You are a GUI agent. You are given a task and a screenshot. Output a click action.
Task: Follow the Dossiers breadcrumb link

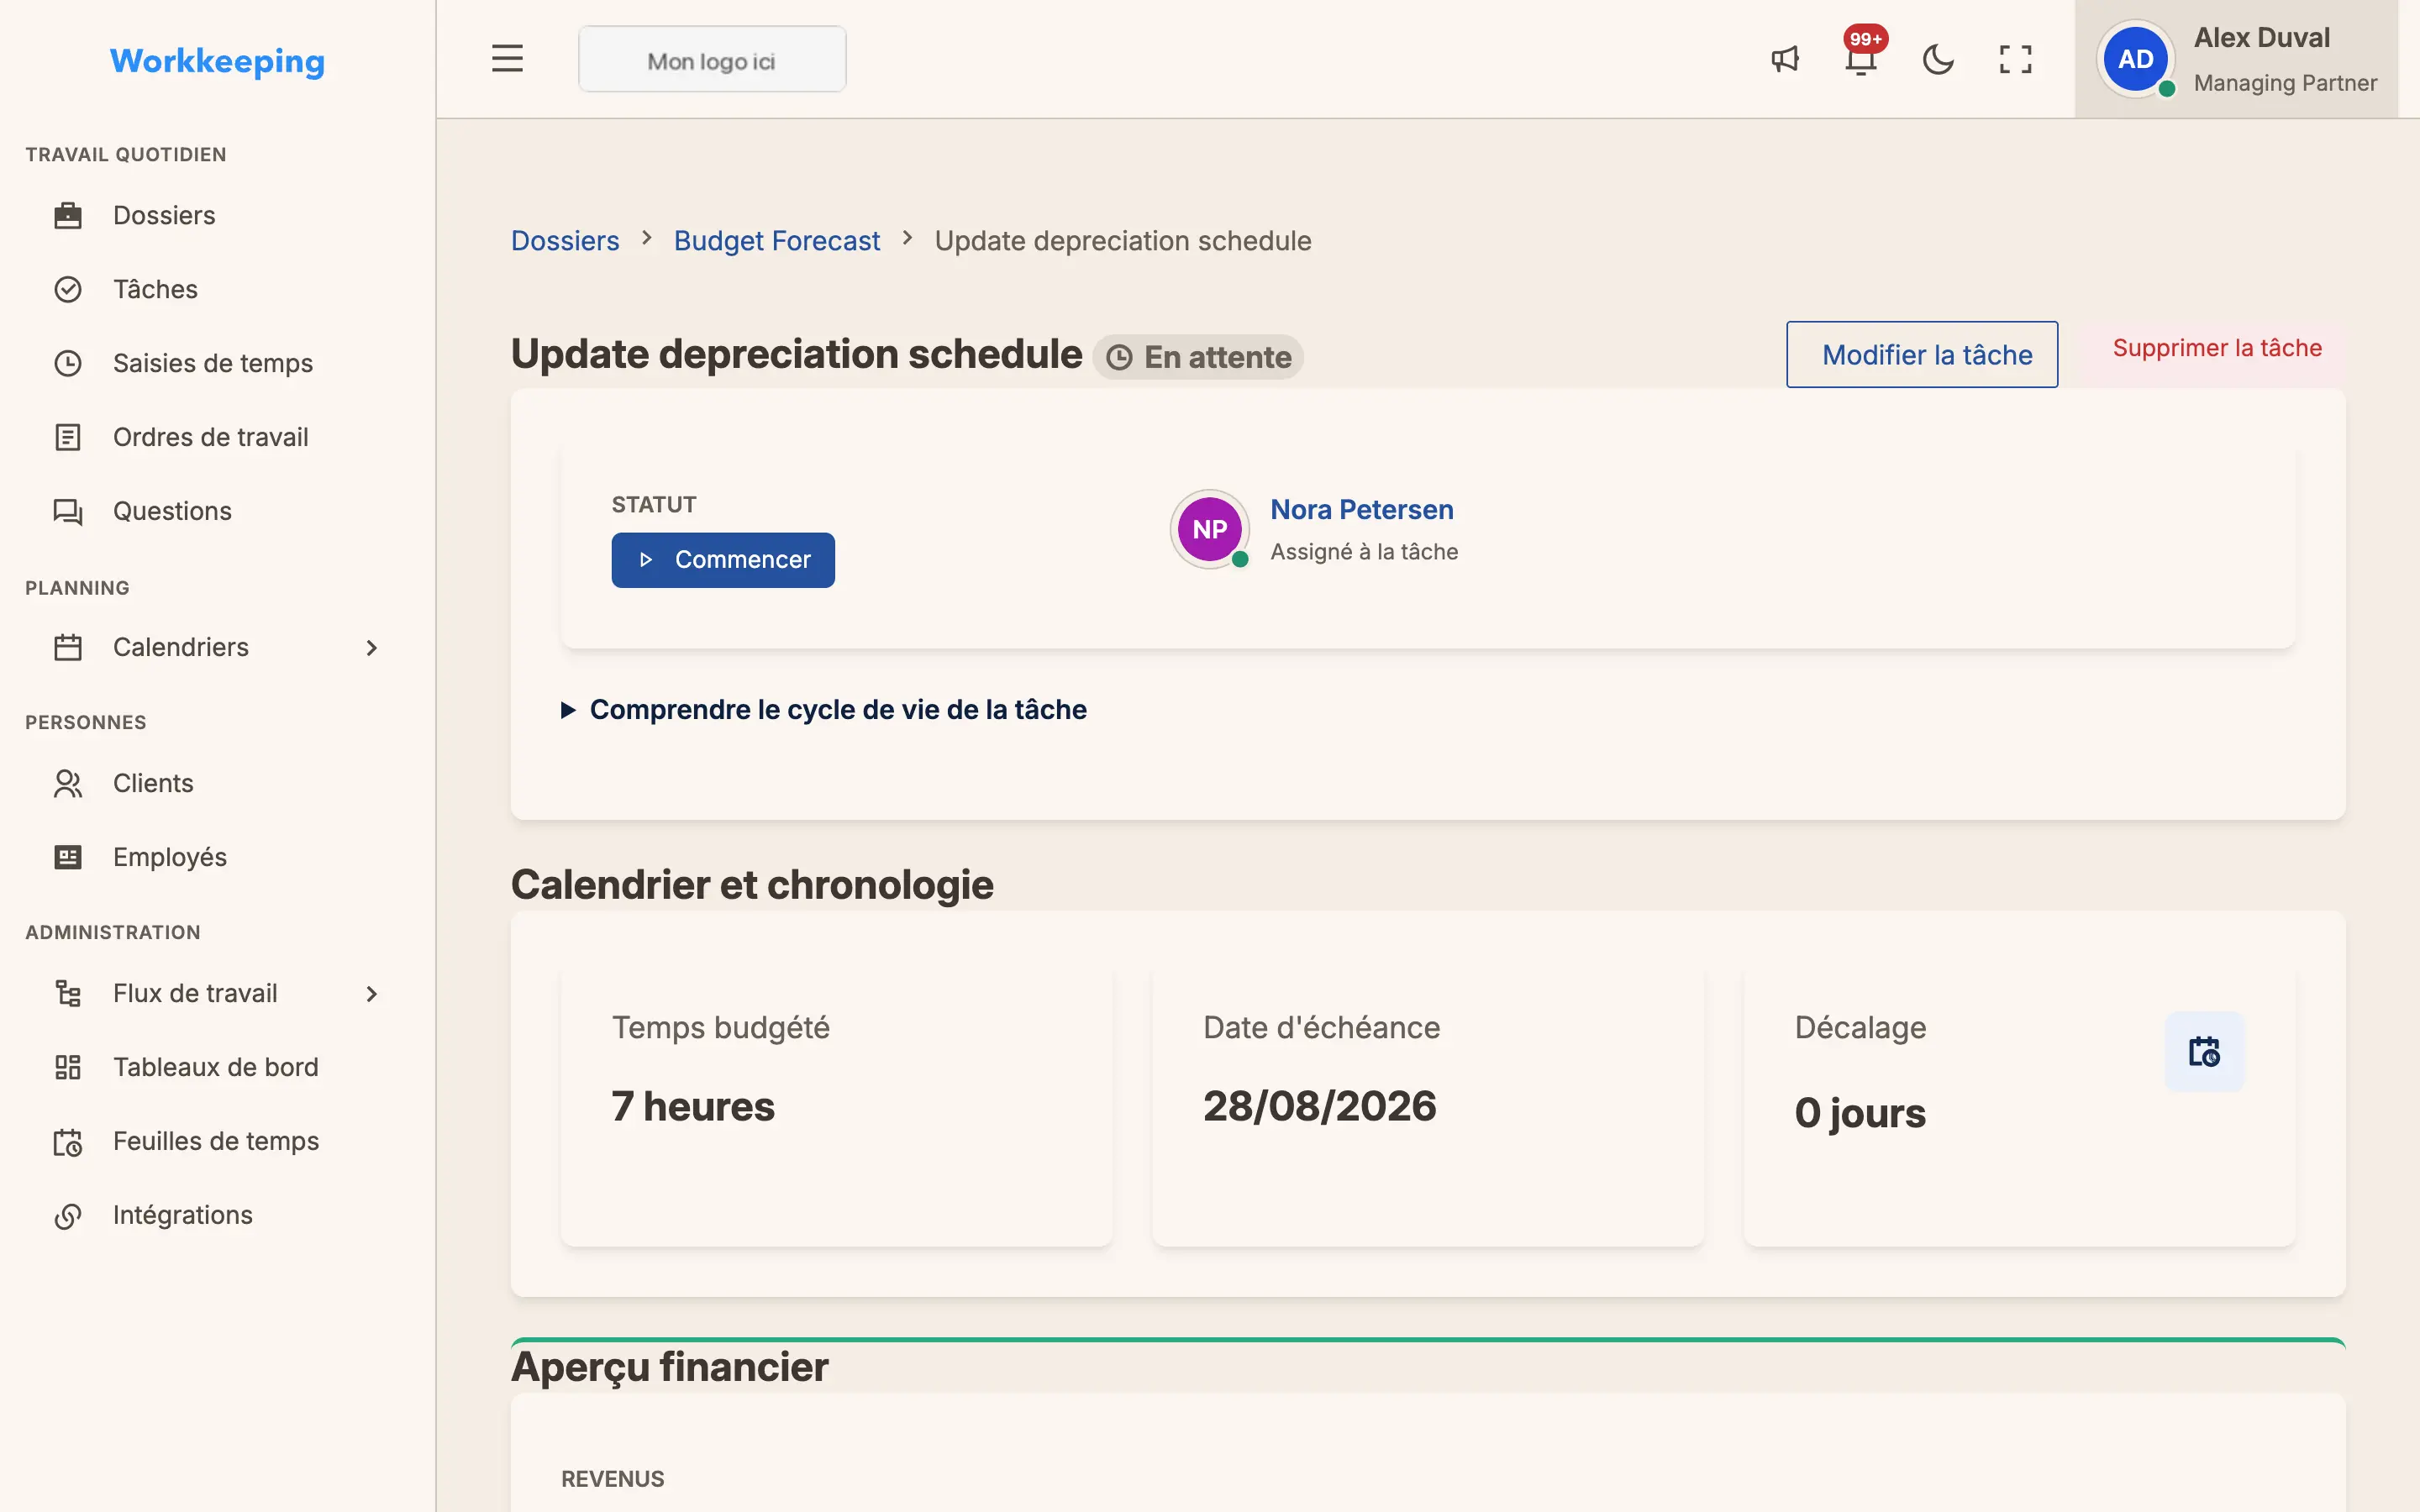point(565,241)
